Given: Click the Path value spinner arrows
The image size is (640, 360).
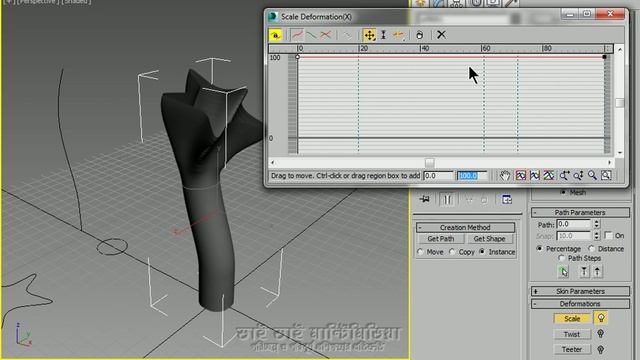Looking at the screenshot, I should click(x=597, y=224).
